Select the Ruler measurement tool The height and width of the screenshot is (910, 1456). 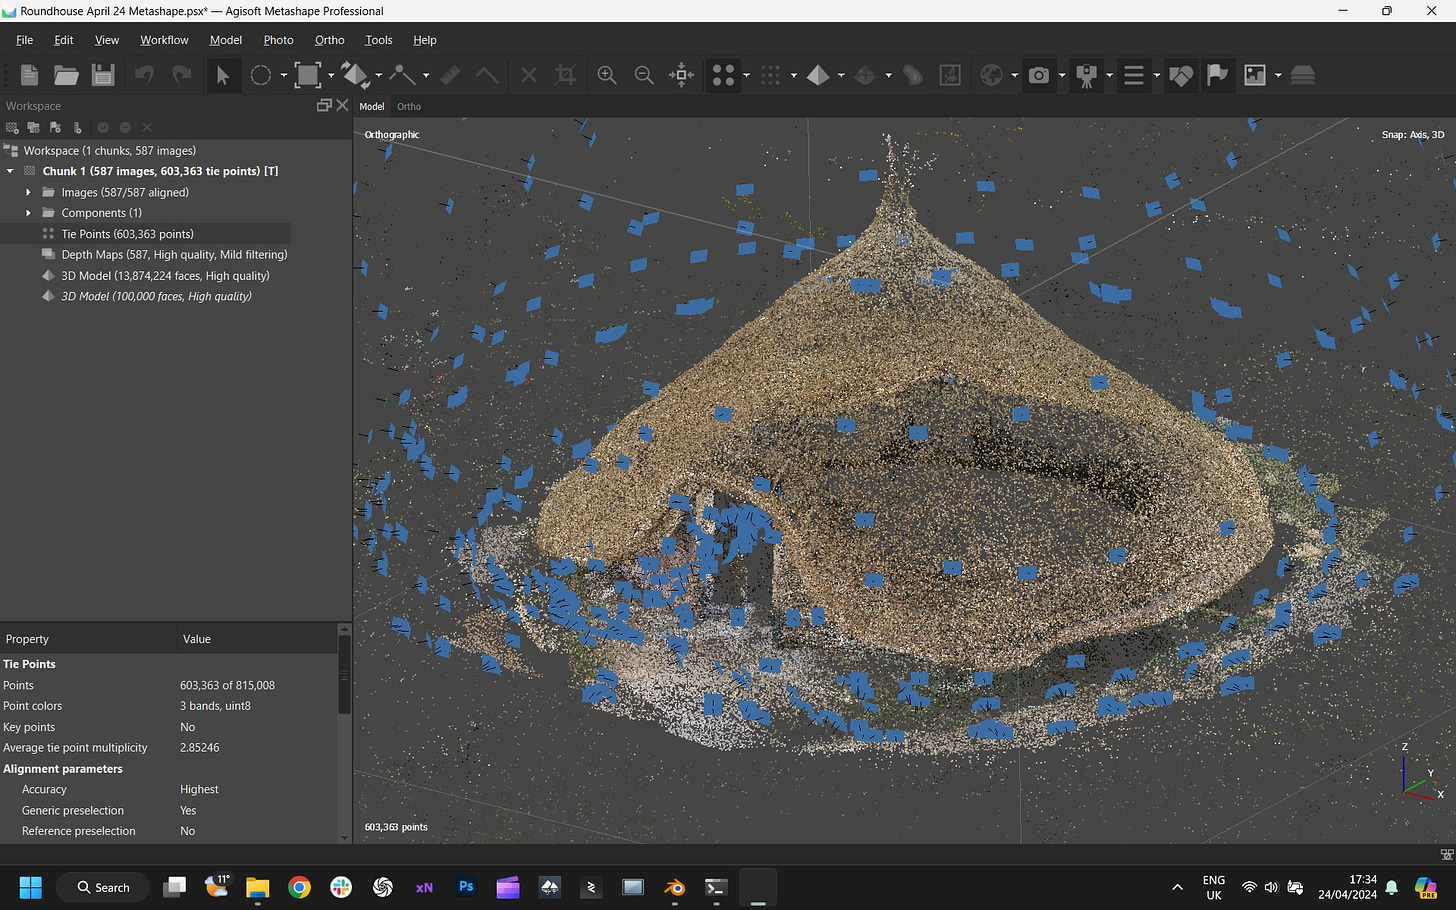[450, 75]
